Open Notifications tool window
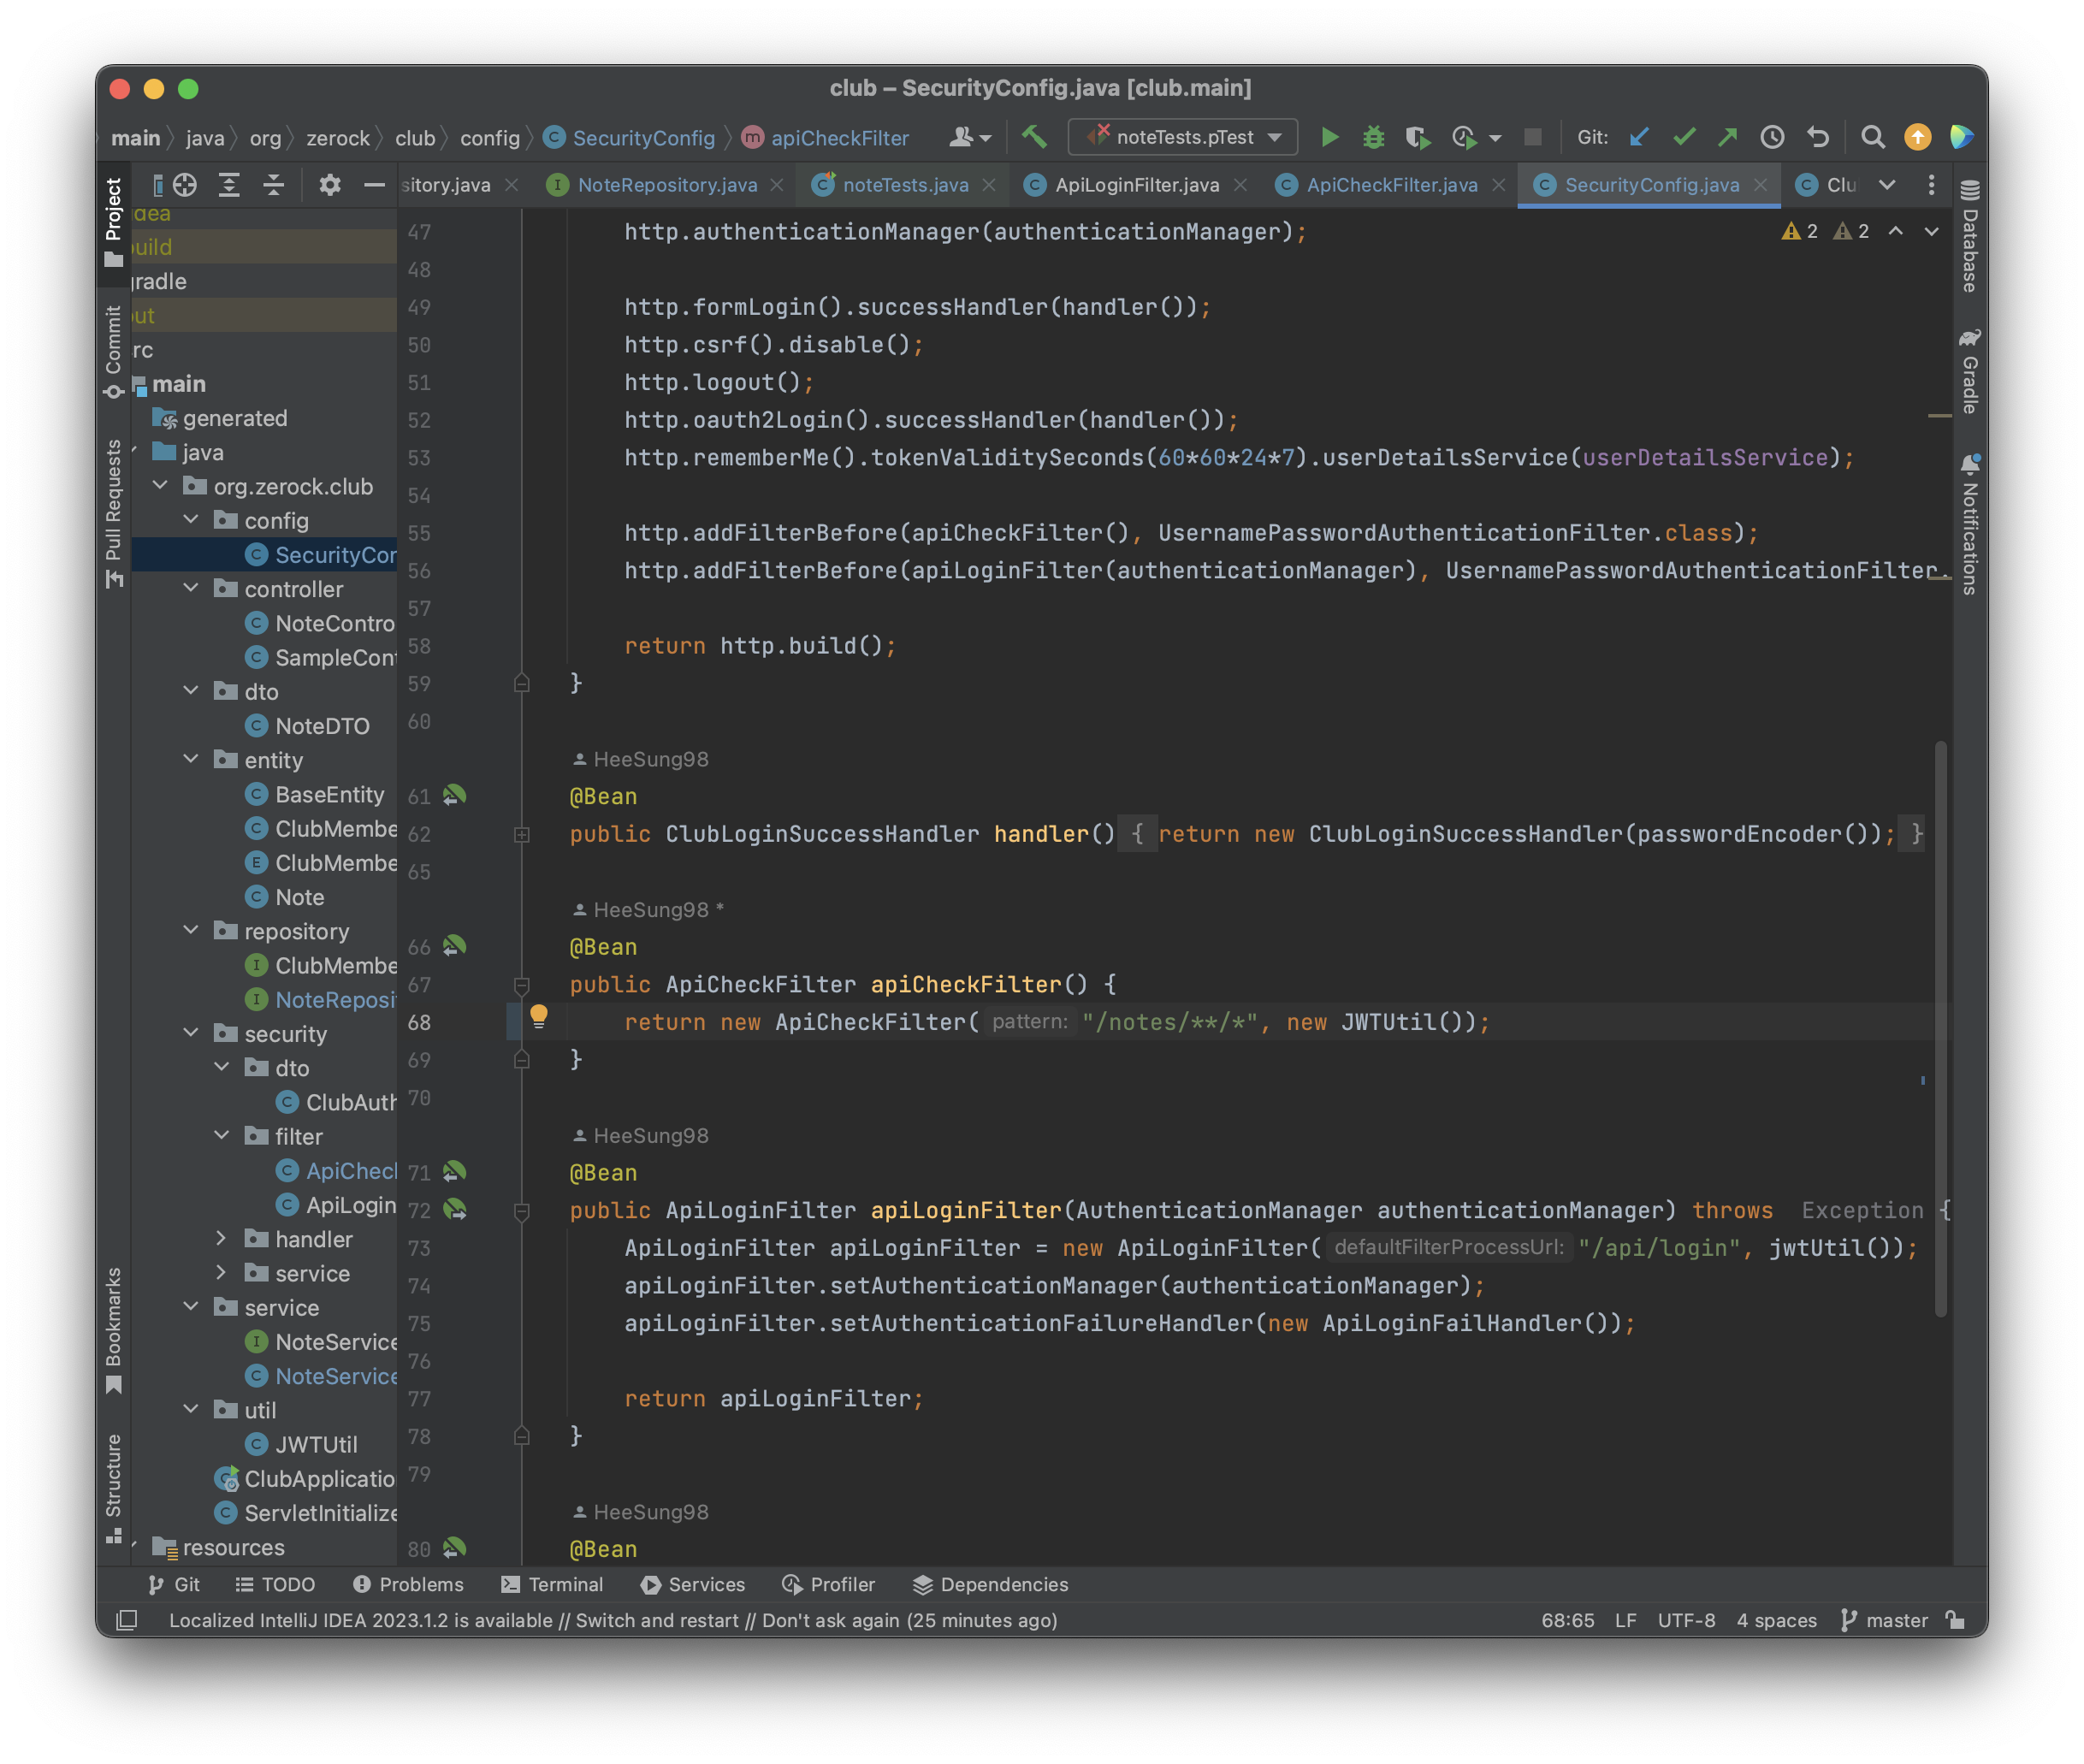 [x=1969, y=525]
